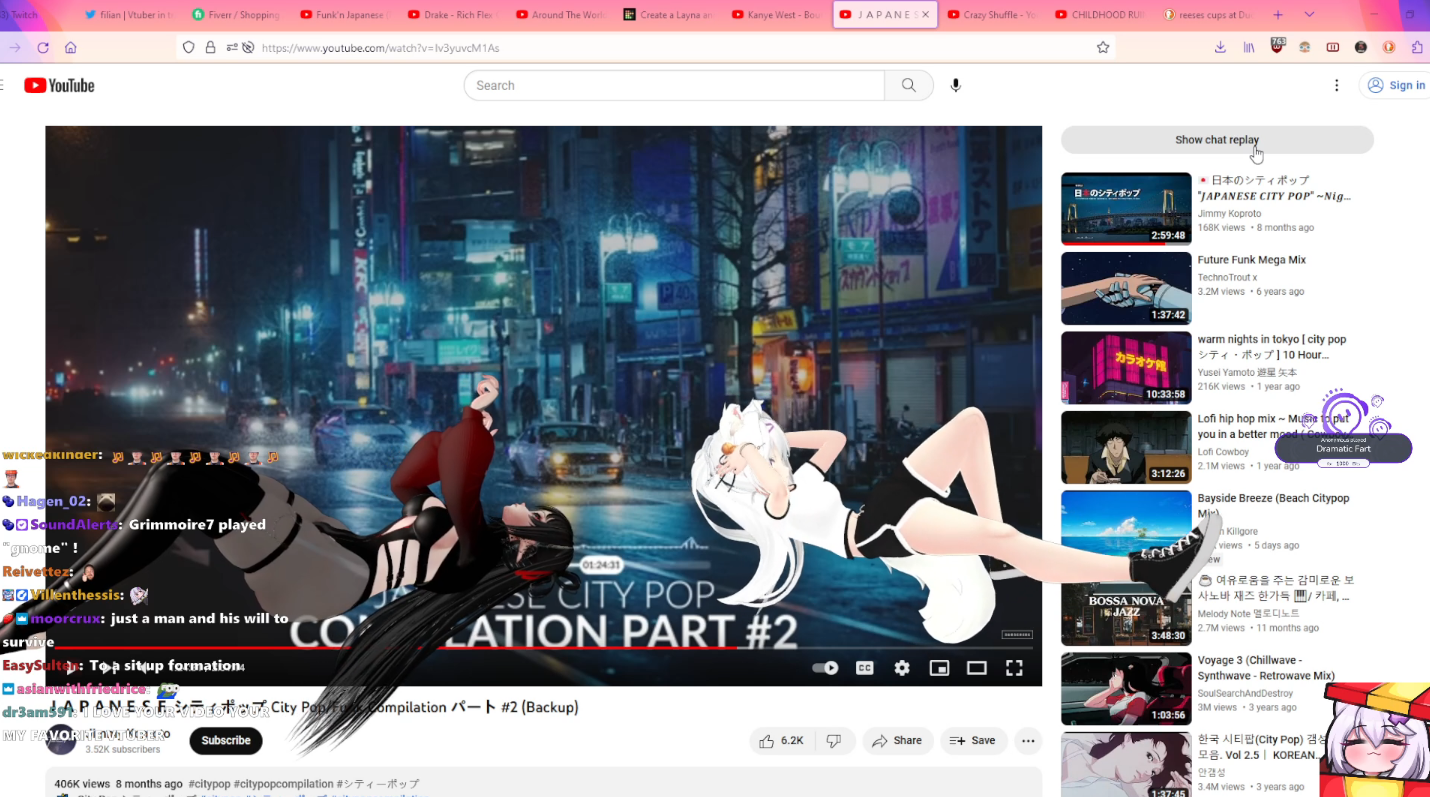Open Bayside Breeze beach thumbnail

(1126, 527)
